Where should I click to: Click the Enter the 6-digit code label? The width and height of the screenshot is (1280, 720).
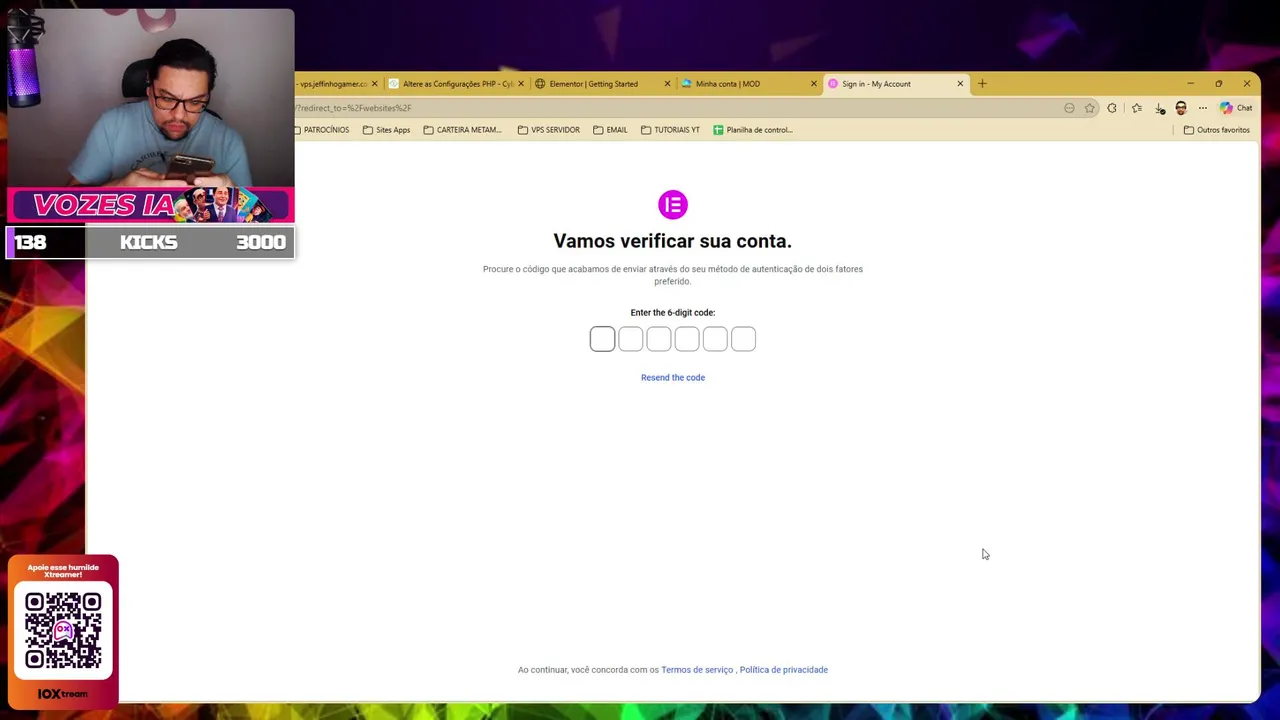point(673,313)
